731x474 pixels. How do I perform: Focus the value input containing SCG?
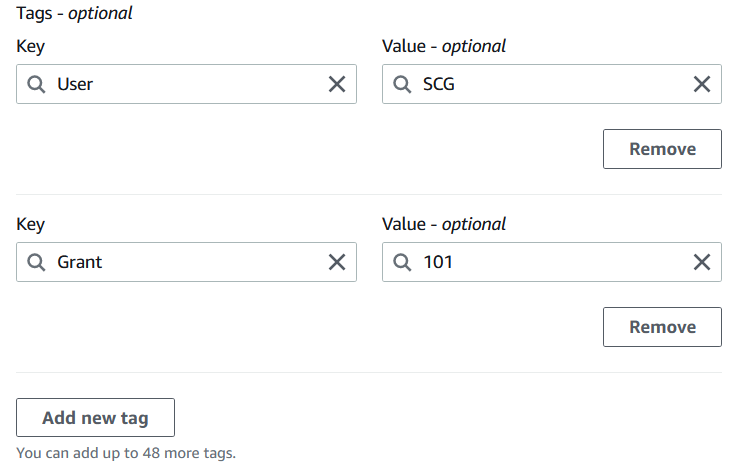(x=552, y=84)
